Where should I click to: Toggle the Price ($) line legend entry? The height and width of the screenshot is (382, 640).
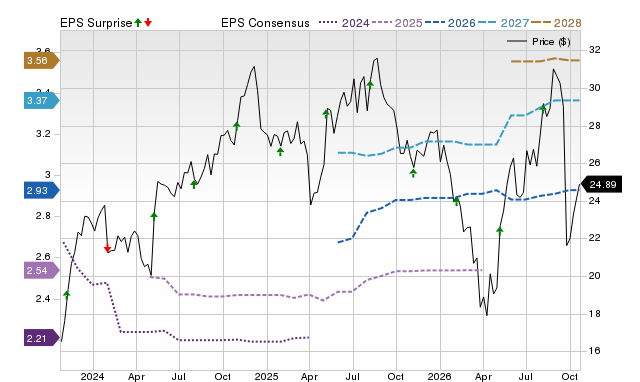coord(538,42)
